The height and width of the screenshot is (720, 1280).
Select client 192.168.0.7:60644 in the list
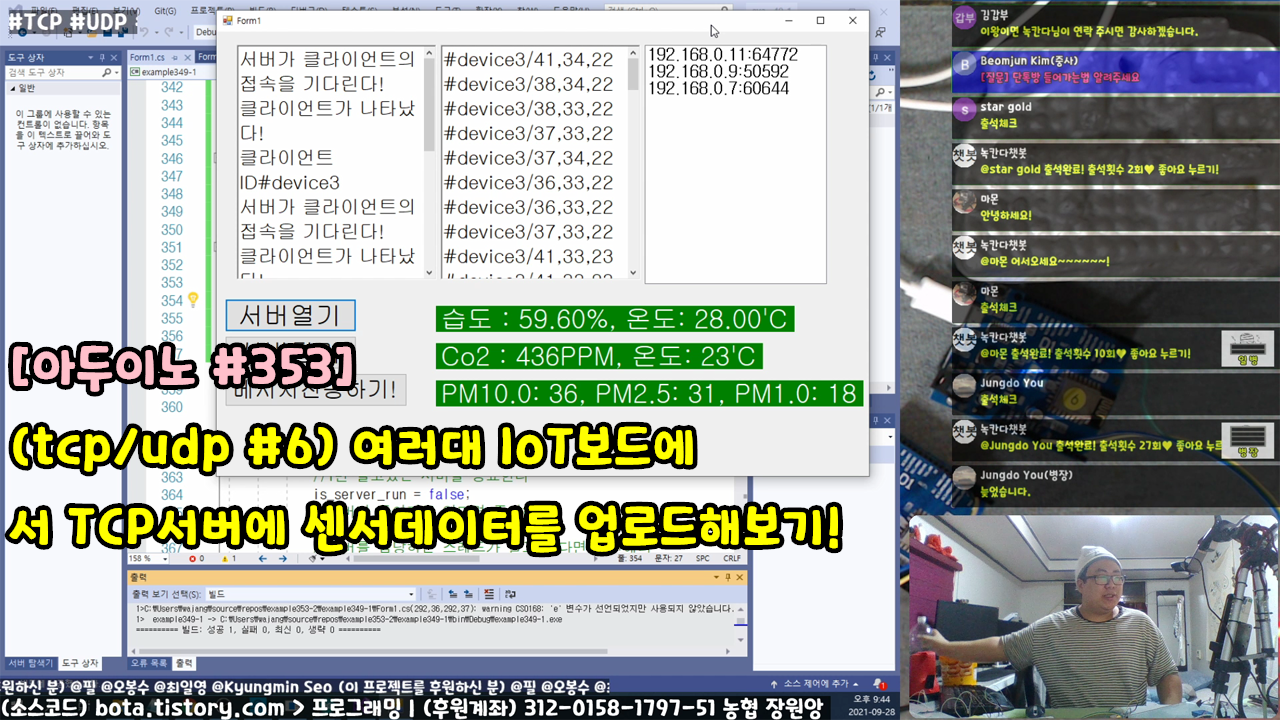pyautogui.click(x=719, y=89)
